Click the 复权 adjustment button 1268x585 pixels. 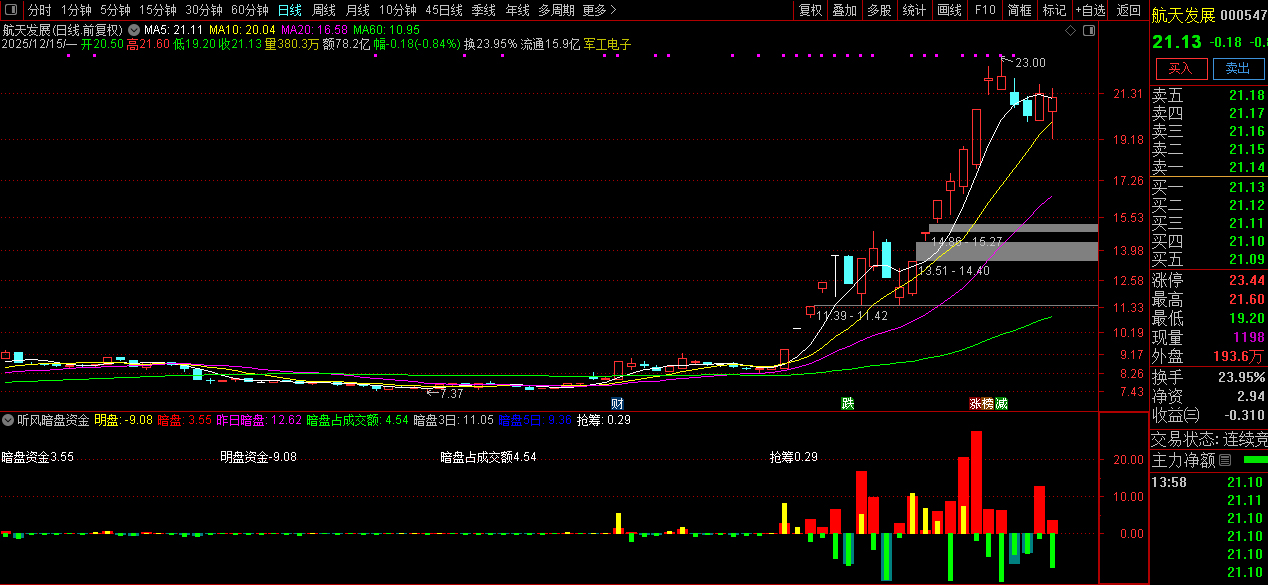click(x=811, y=10)
